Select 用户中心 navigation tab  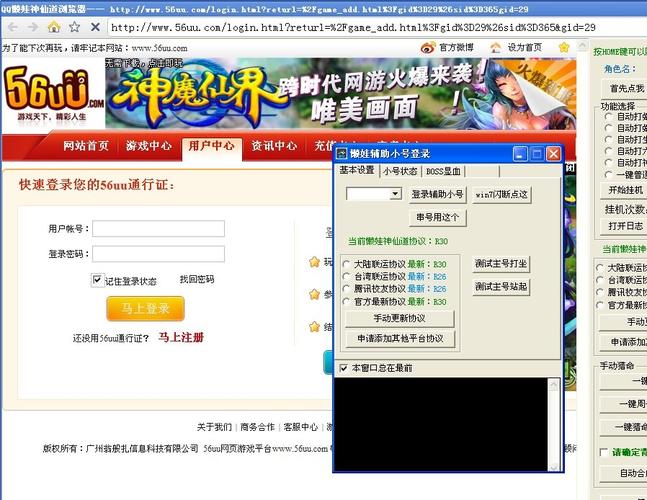click(x=212, y=146)
